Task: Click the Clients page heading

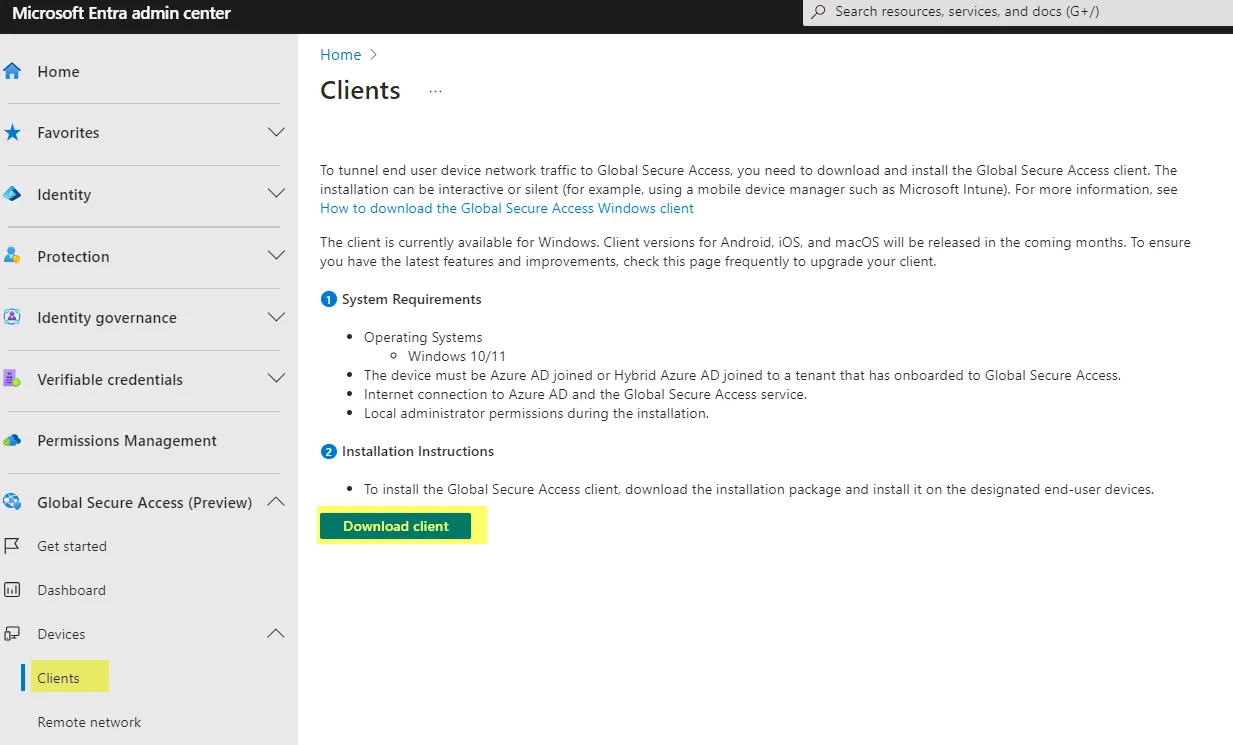Action: click(x=360, y=90)
